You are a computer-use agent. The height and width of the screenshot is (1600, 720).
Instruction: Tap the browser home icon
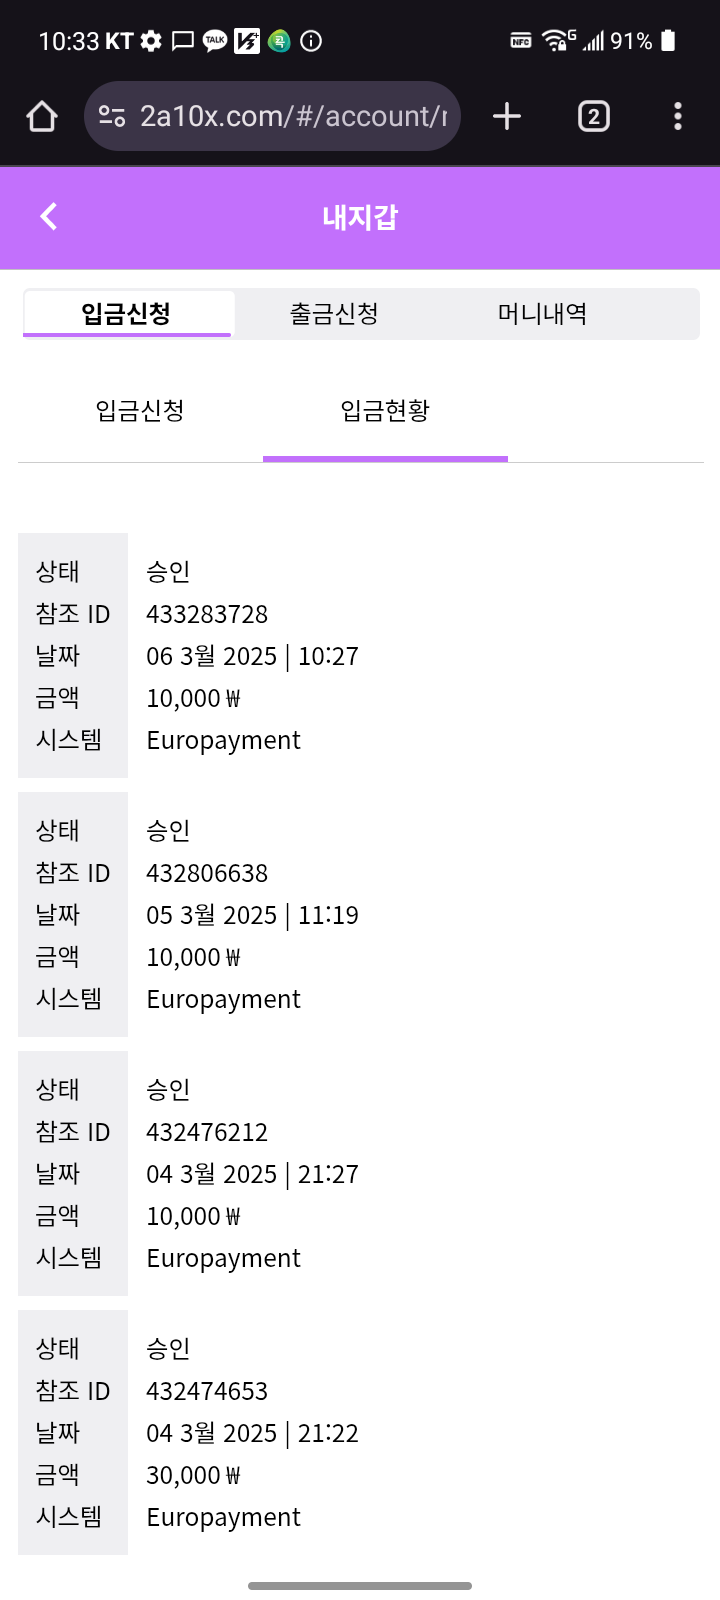[42, 117]
